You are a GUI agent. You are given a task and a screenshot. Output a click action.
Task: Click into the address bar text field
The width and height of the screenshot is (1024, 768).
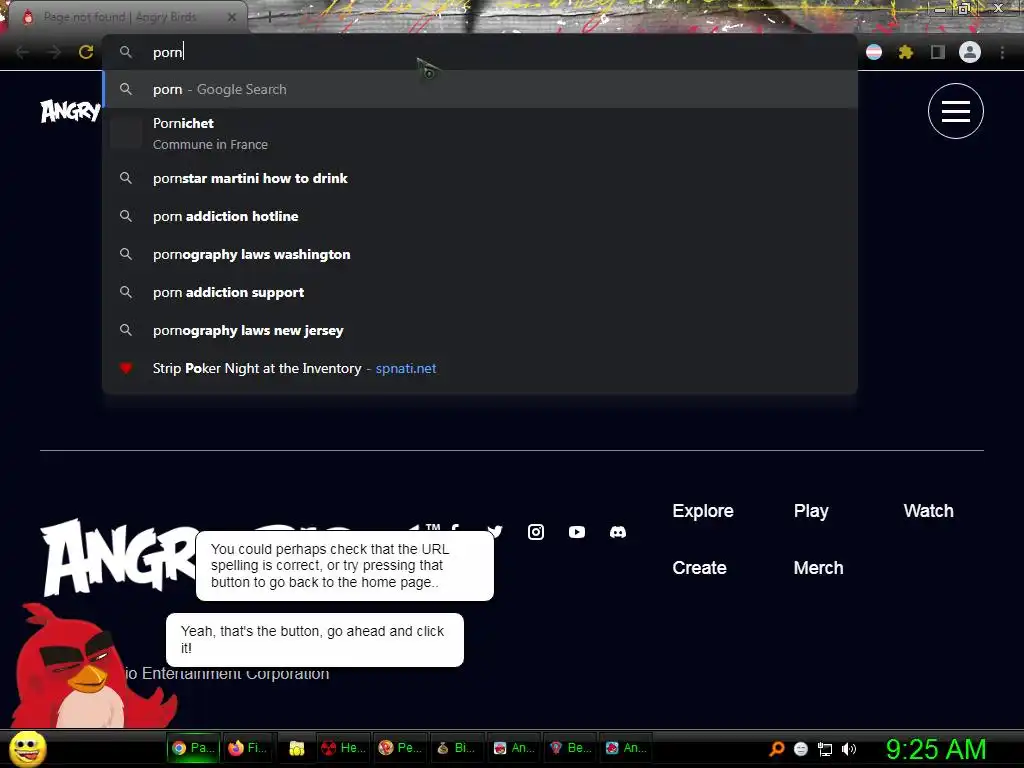[480, 52]
